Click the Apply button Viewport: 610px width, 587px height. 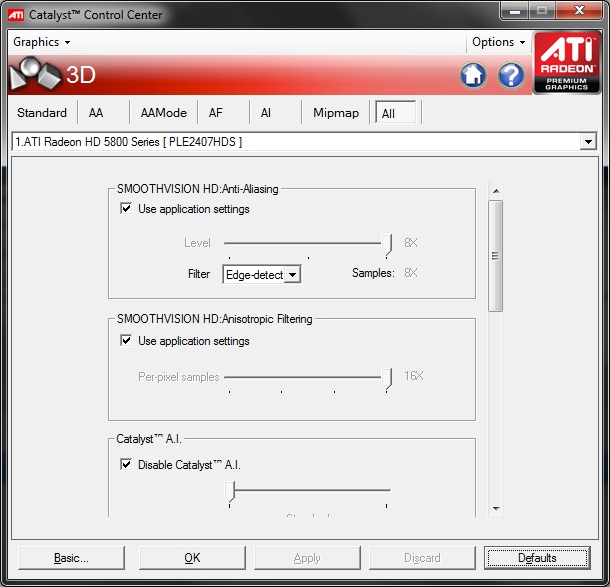(307, 558)
